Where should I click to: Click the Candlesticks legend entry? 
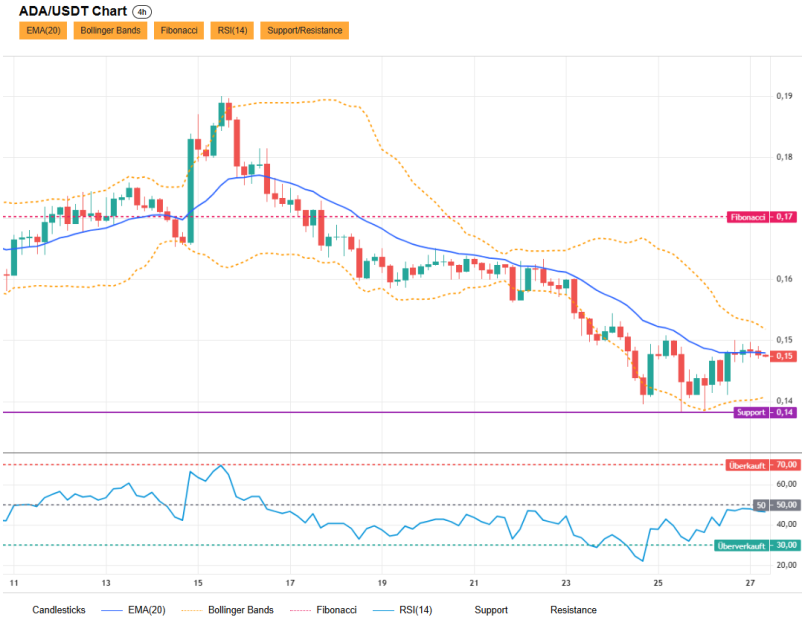(59, 610)
